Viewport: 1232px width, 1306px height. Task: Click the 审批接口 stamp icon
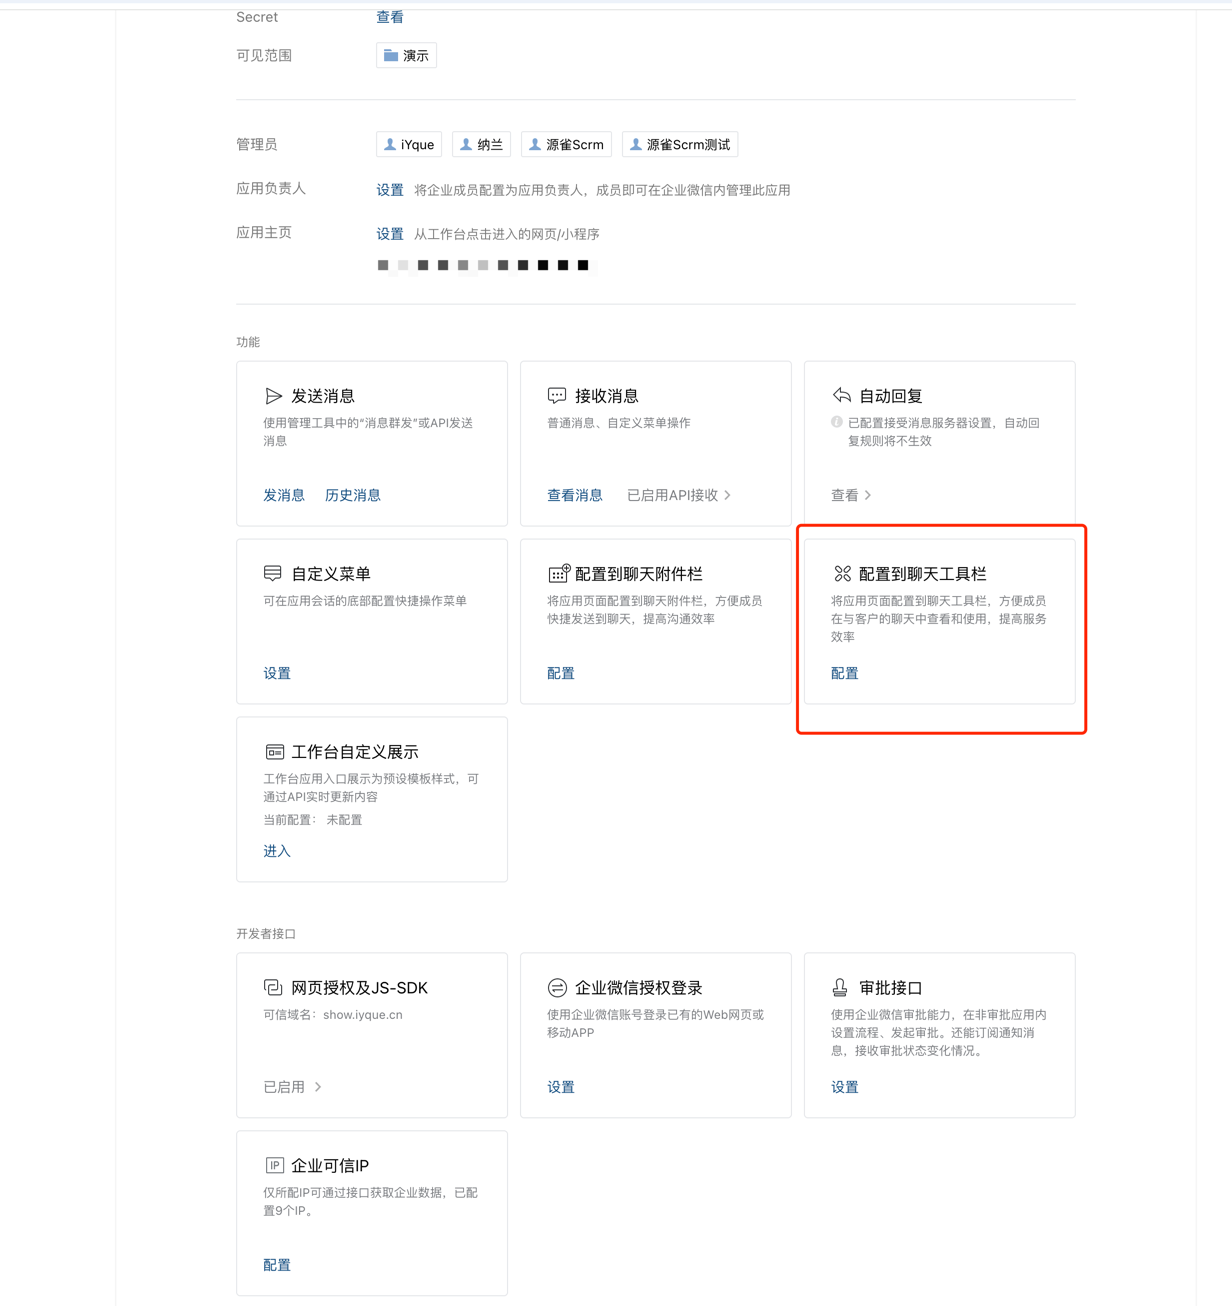pos(840,988)
